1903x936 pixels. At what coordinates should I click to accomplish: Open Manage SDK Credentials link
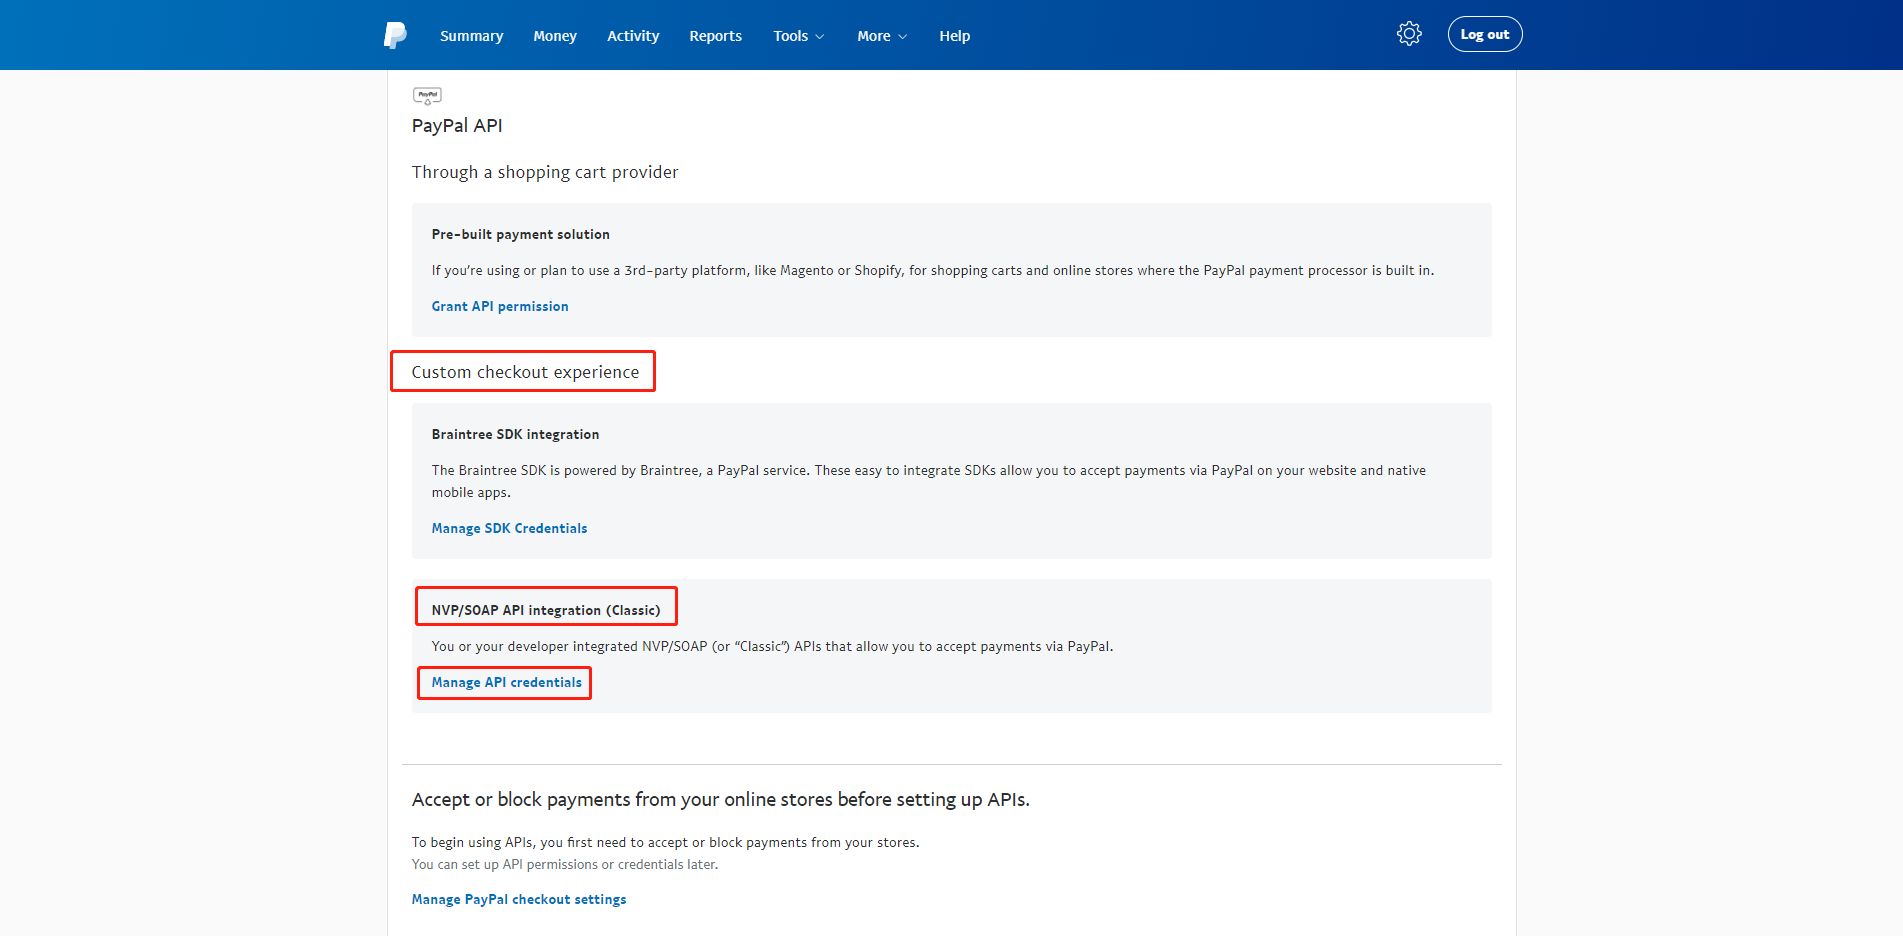509,528
